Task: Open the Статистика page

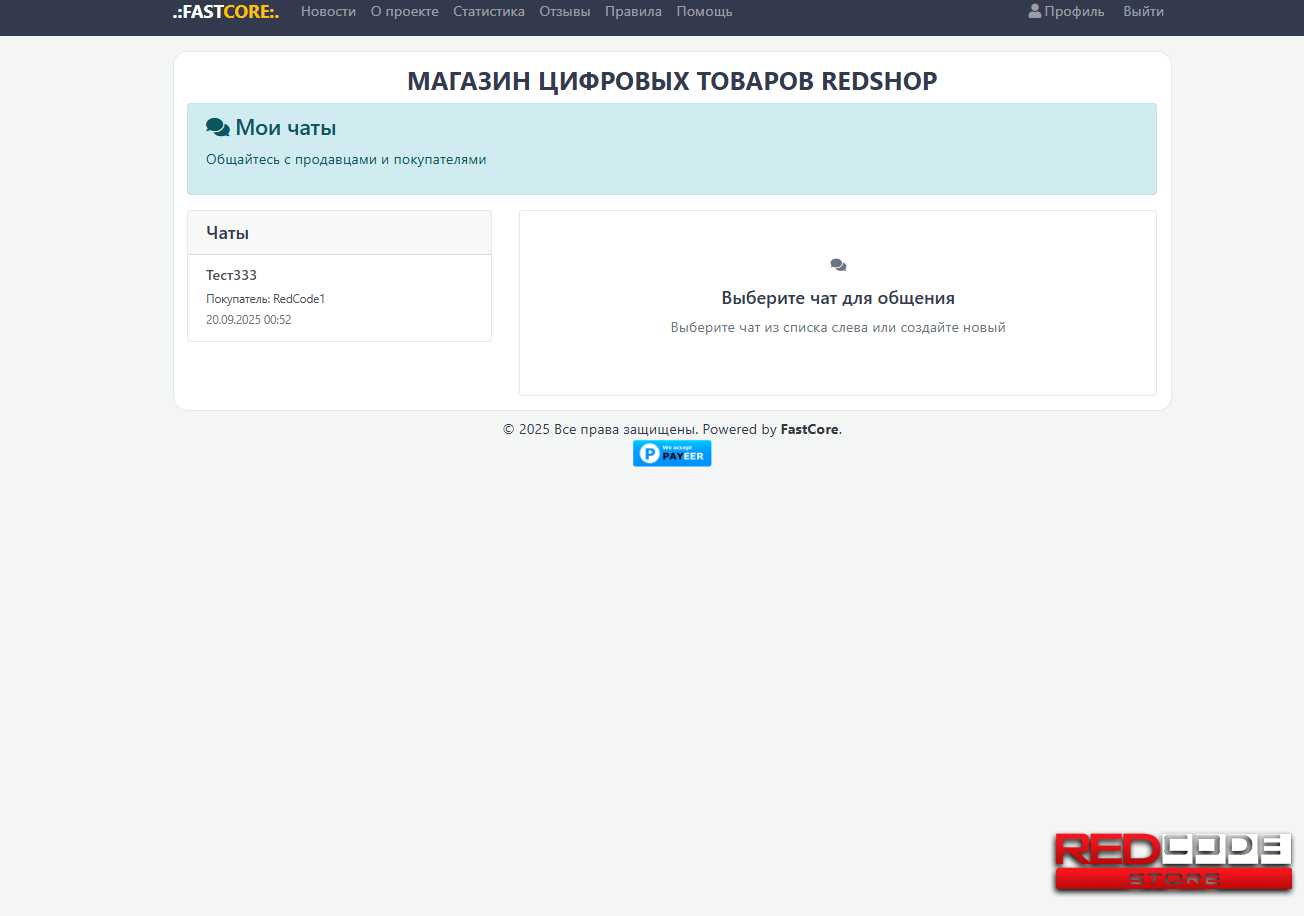Action: (488, 12)
